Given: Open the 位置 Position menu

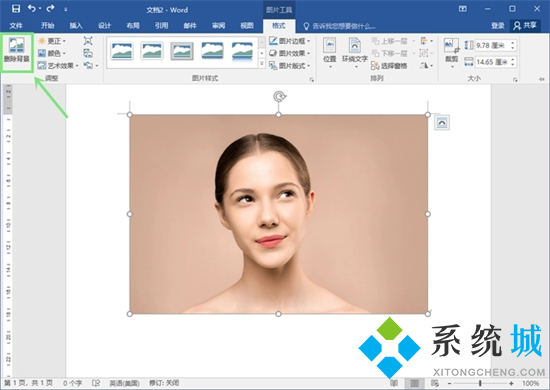Looking at the screenshot, I should pos(329,53).
